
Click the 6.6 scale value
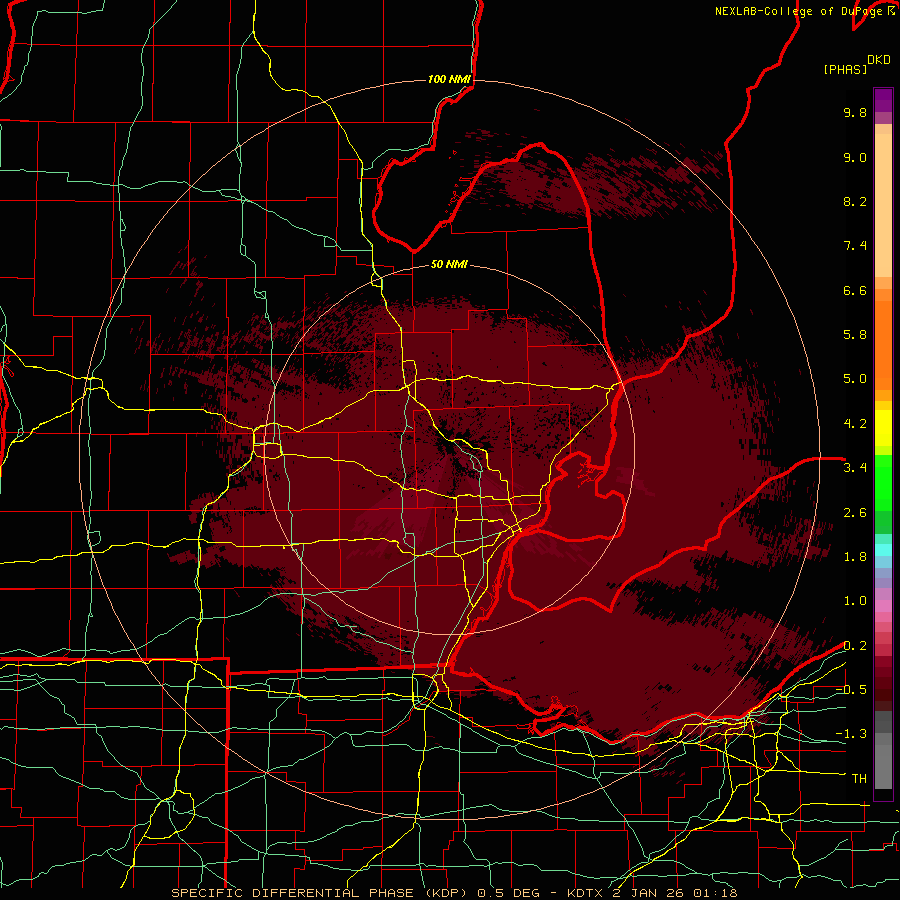click(855, 290)
